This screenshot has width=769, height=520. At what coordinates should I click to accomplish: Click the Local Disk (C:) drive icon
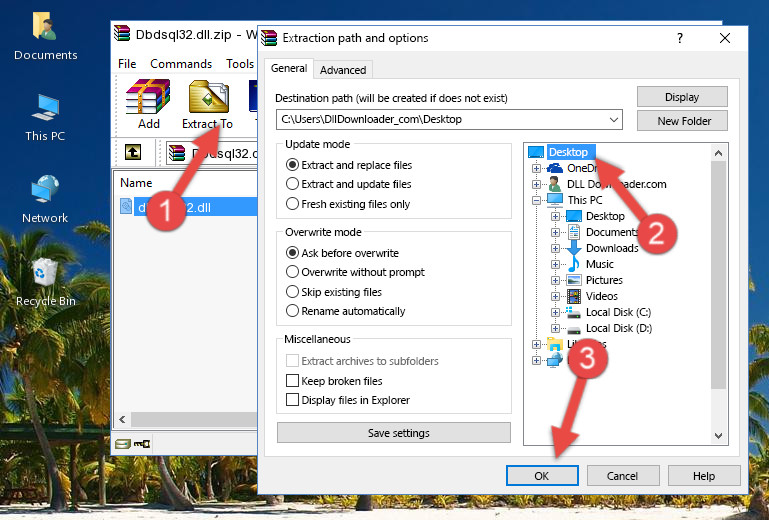573,312
